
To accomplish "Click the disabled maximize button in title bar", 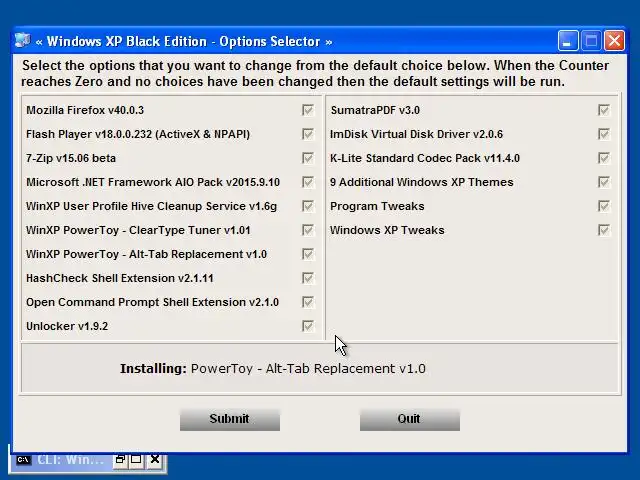I will (x=591, y=41).
